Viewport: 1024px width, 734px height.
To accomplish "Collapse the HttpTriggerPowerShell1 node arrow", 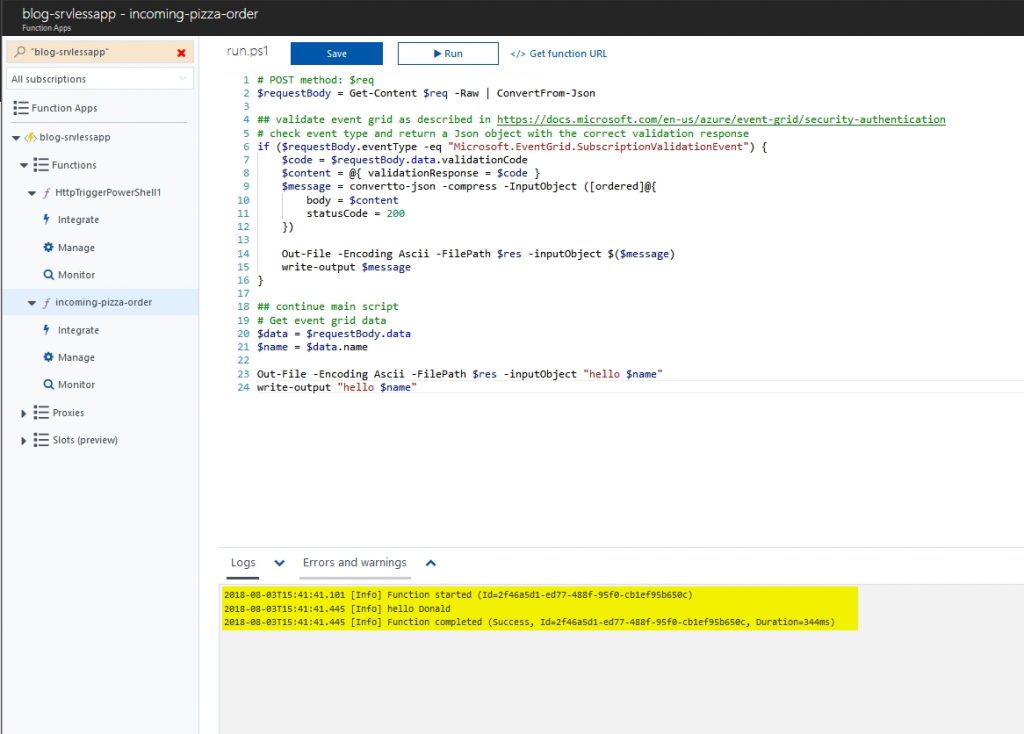I will (32, 193).
